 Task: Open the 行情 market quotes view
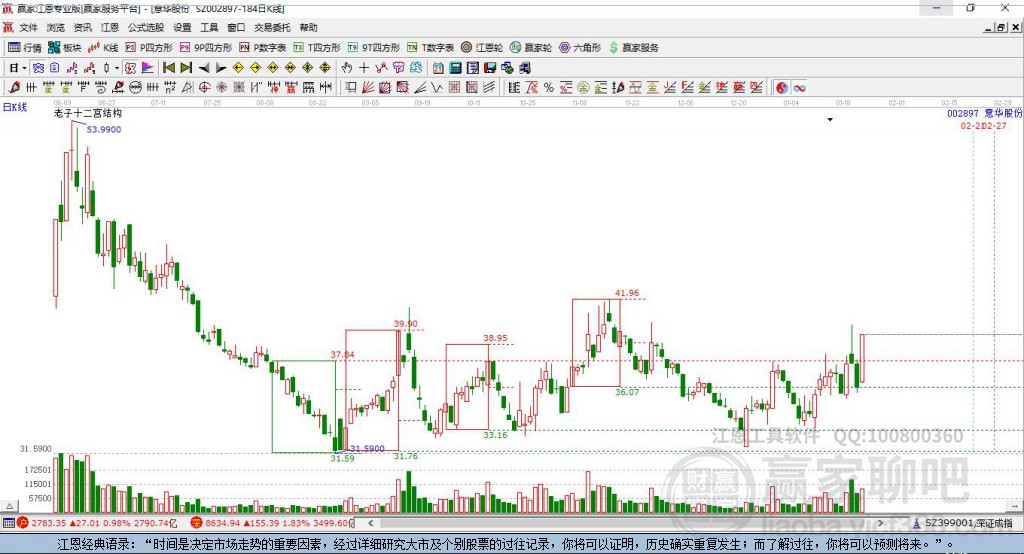[x=24, y=48]
